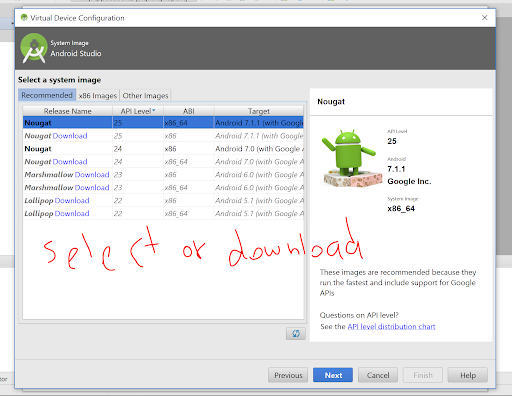The width and height of the screenshot is (512, 396).
Task: Click API level 22 cell in Lollipop x86 row
Action: (x=138, y=201)
